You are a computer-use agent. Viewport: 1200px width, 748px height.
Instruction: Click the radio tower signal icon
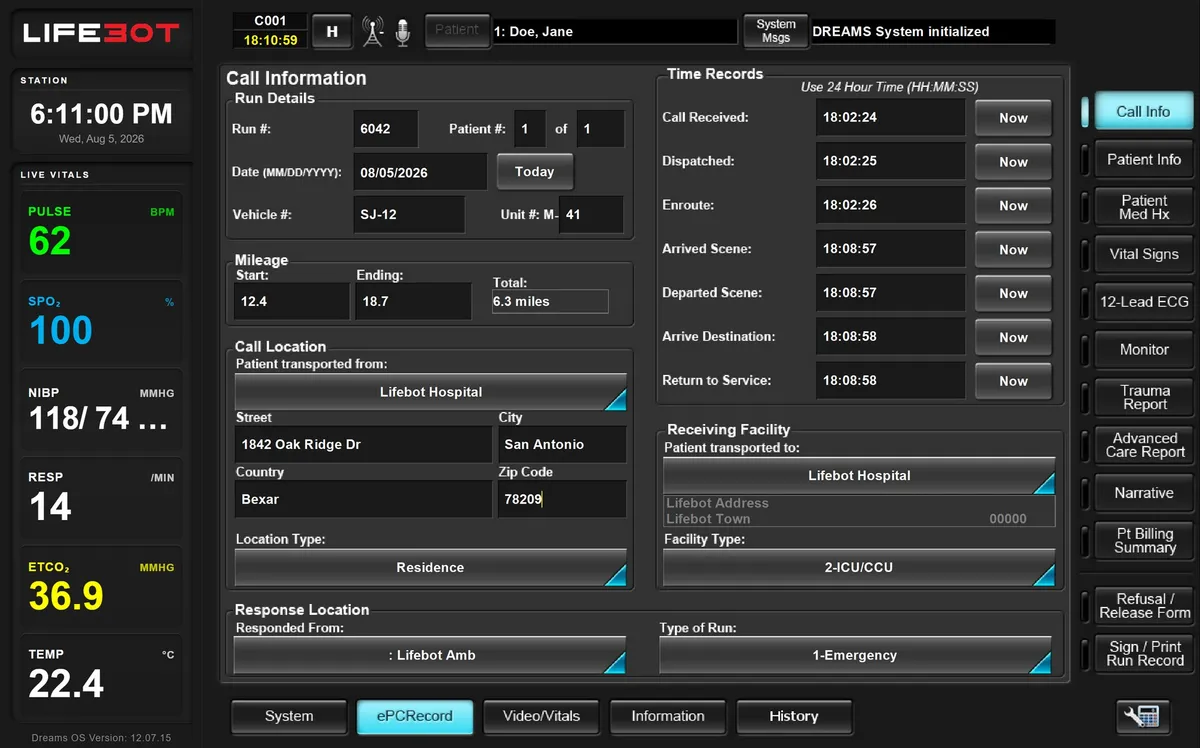(x=373, y=32)
